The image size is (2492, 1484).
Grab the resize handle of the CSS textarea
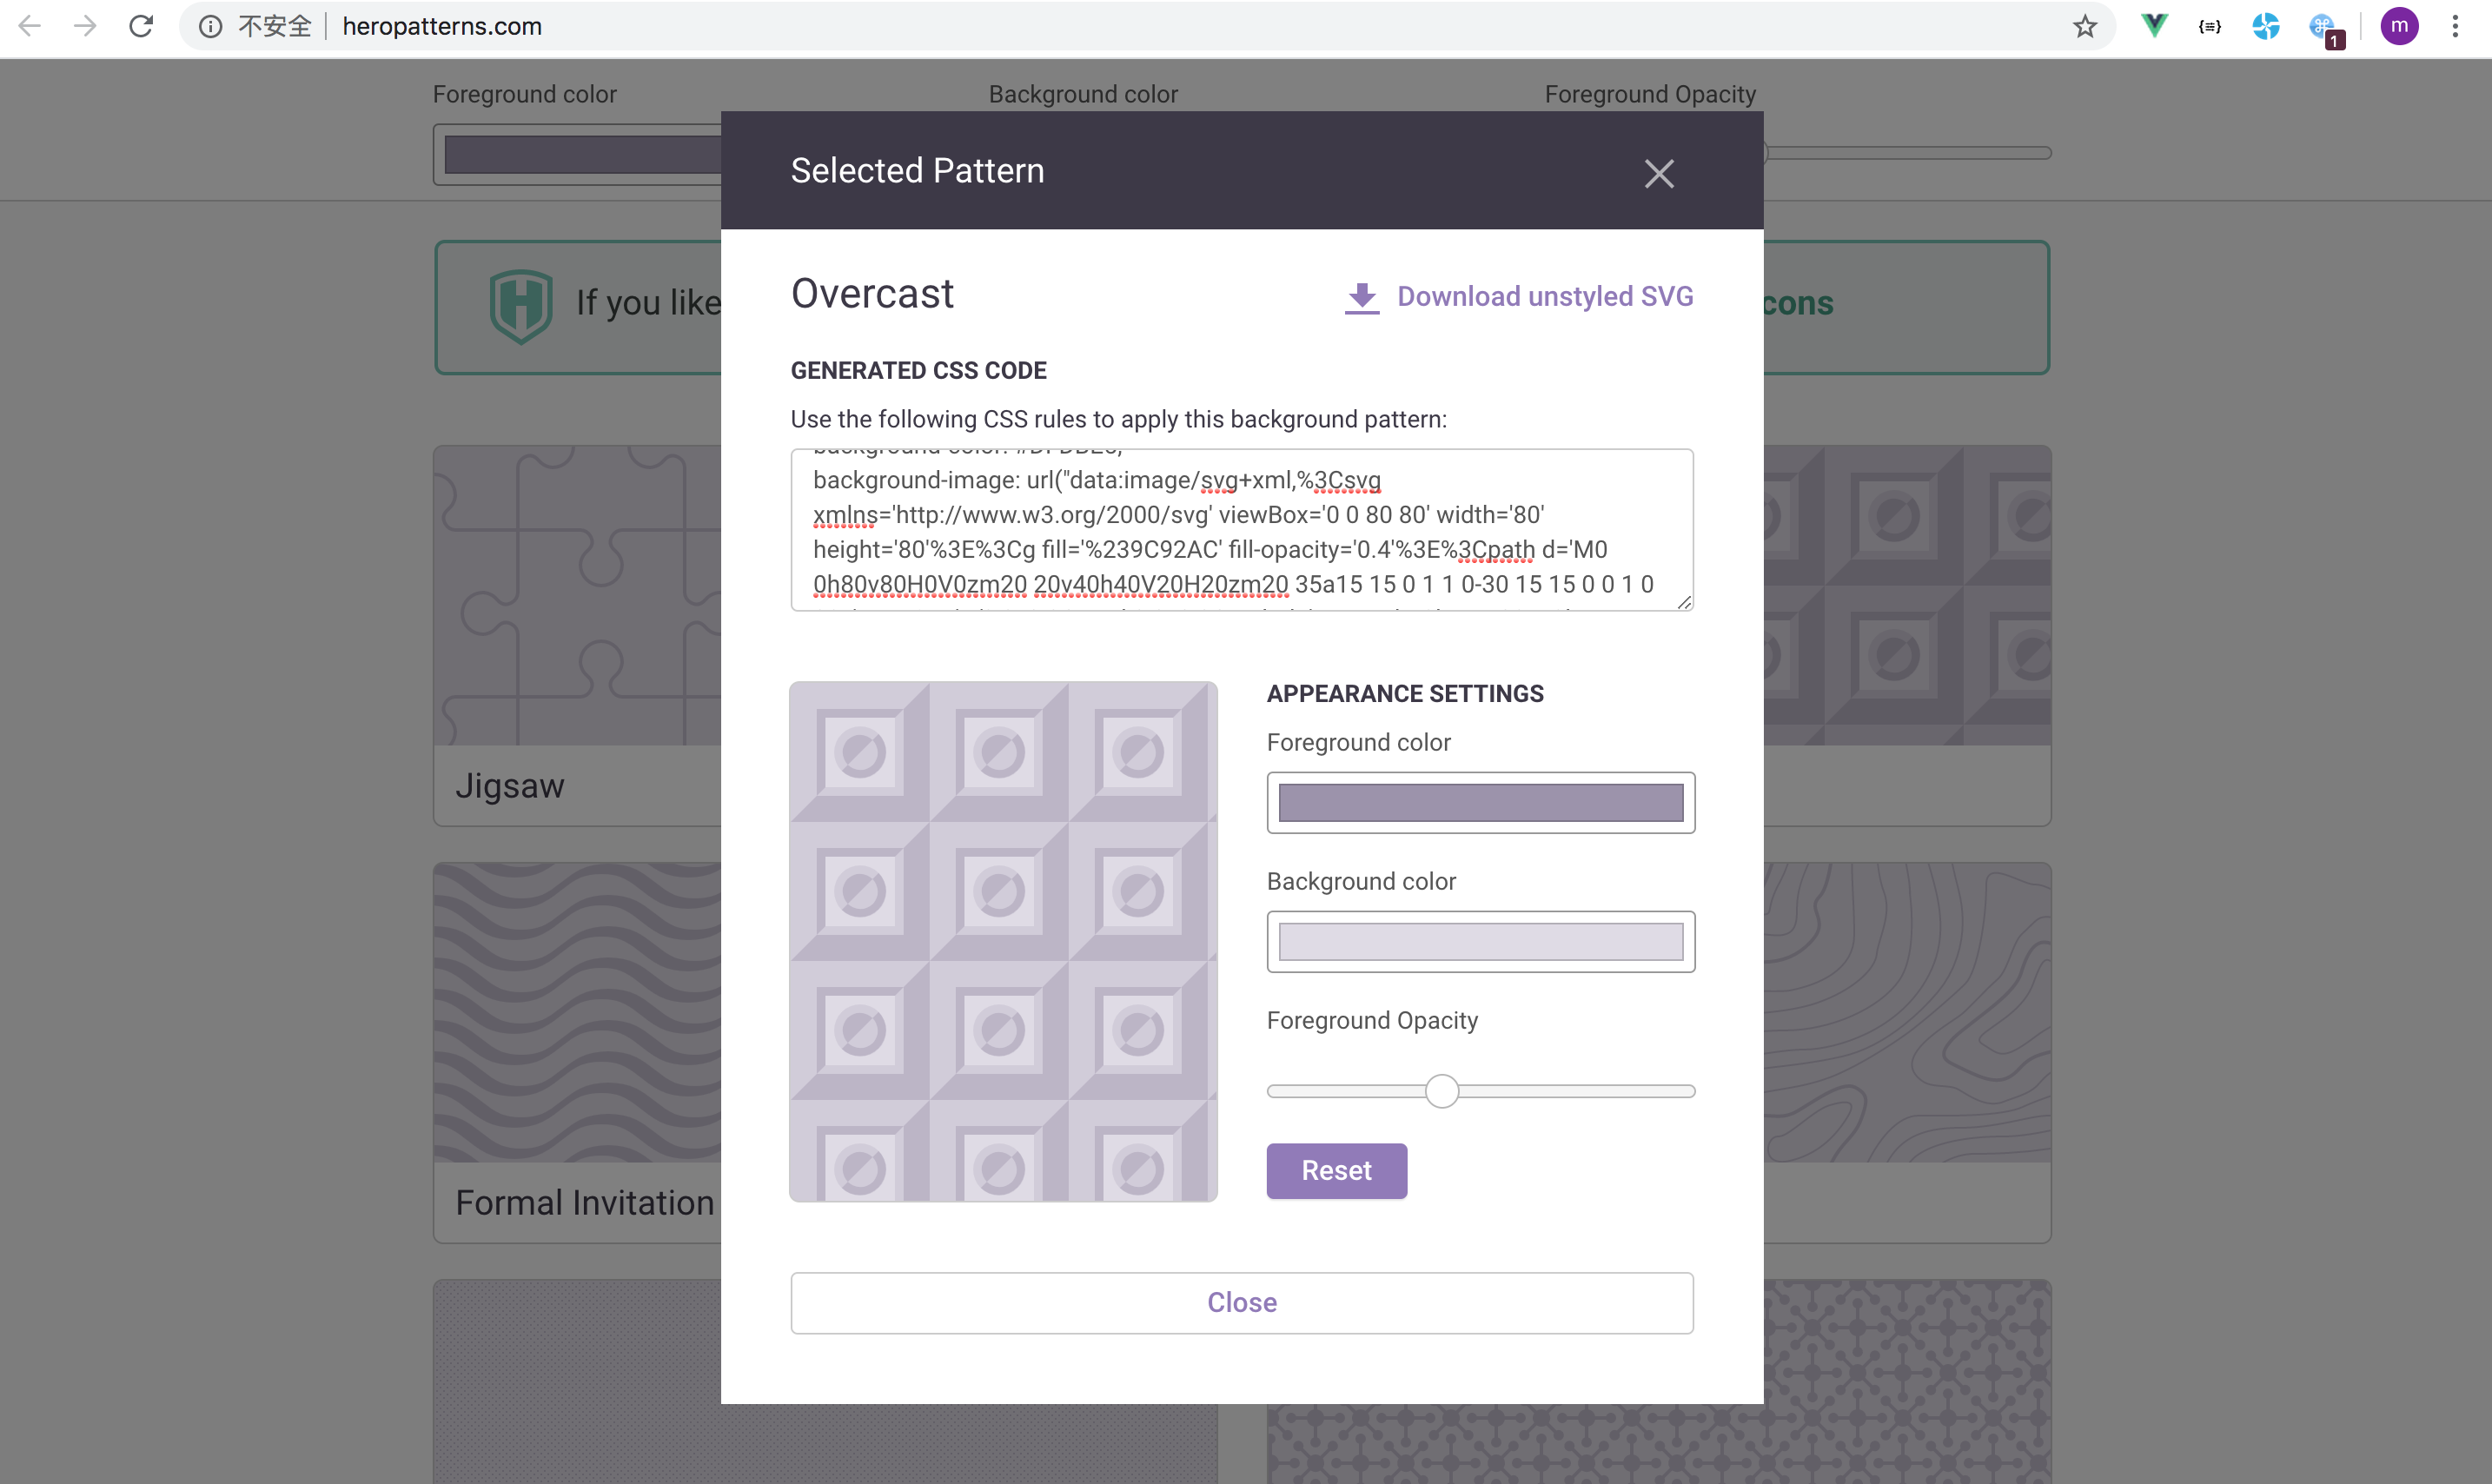[1683, 601]
